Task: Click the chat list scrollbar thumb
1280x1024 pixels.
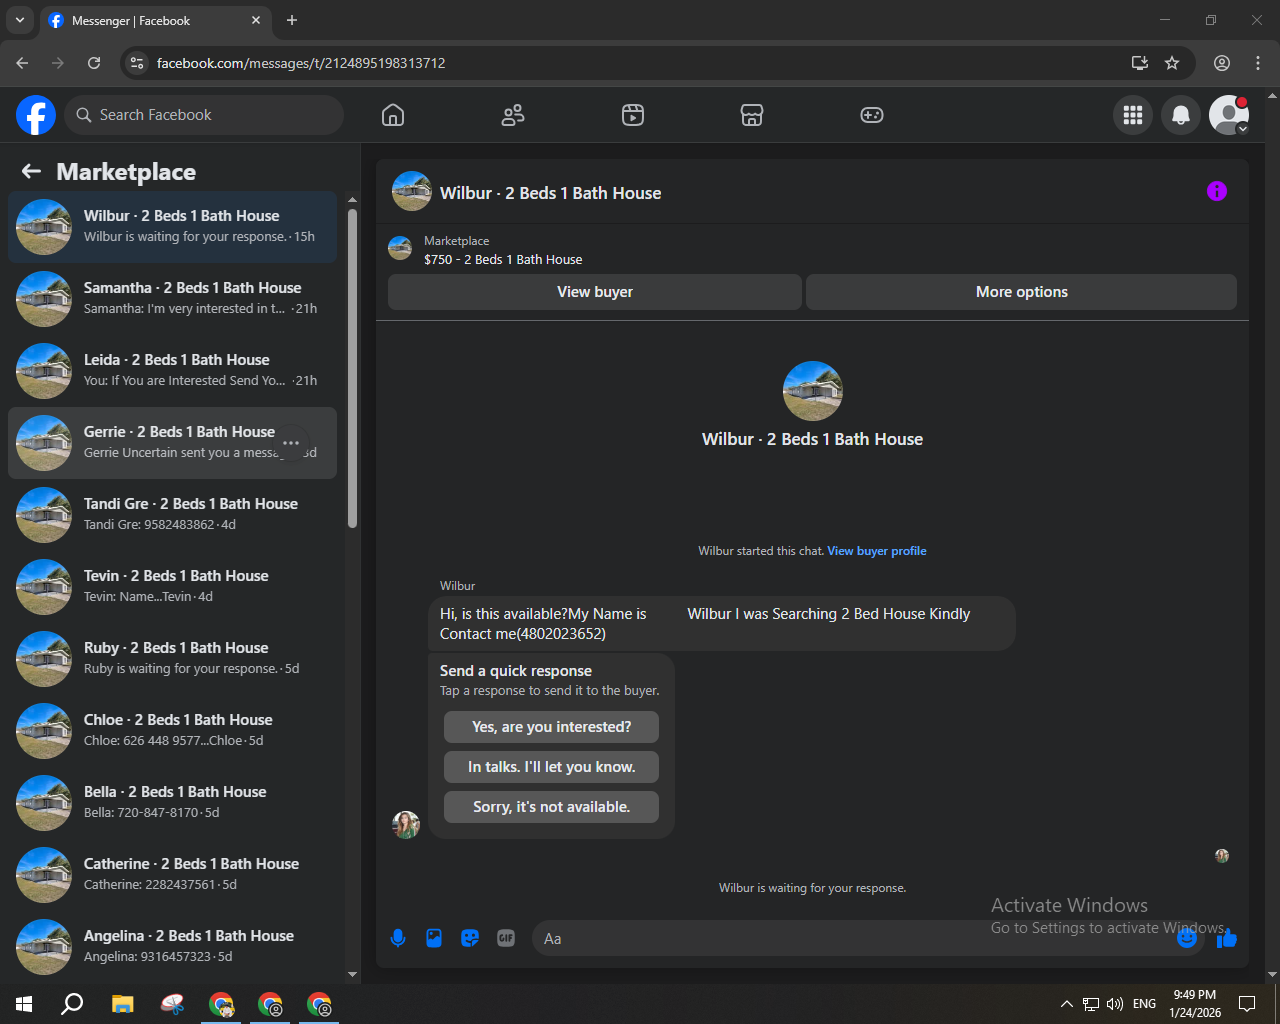Action: pos(352,368)
